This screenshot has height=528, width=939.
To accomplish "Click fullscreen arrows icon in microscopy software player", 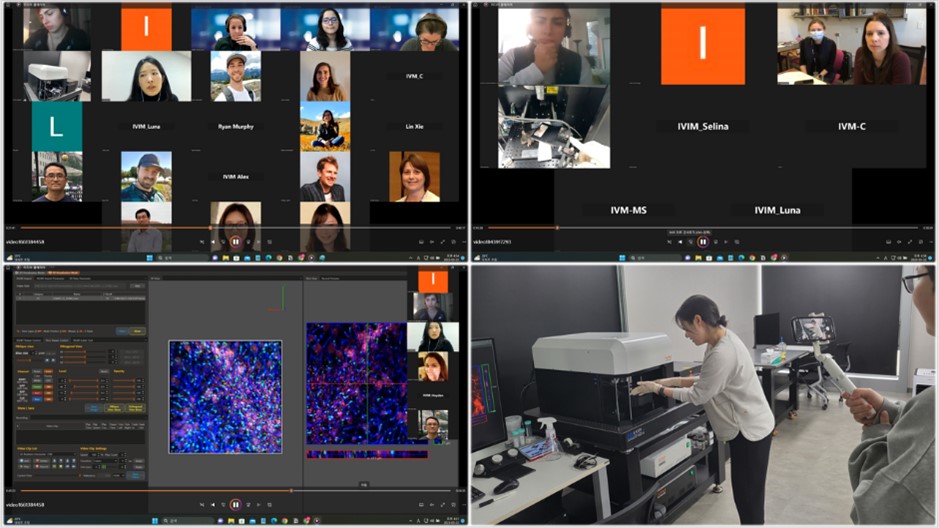I will 443,505.
